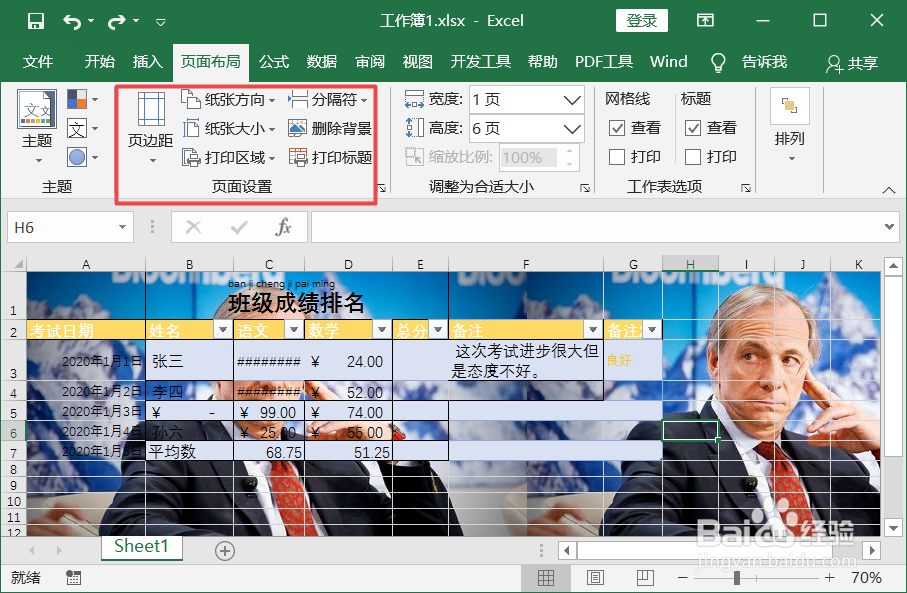Collapse the ribbon with the chevron
The width and height of the screenshot is (907, 593).
coord(888,190)
